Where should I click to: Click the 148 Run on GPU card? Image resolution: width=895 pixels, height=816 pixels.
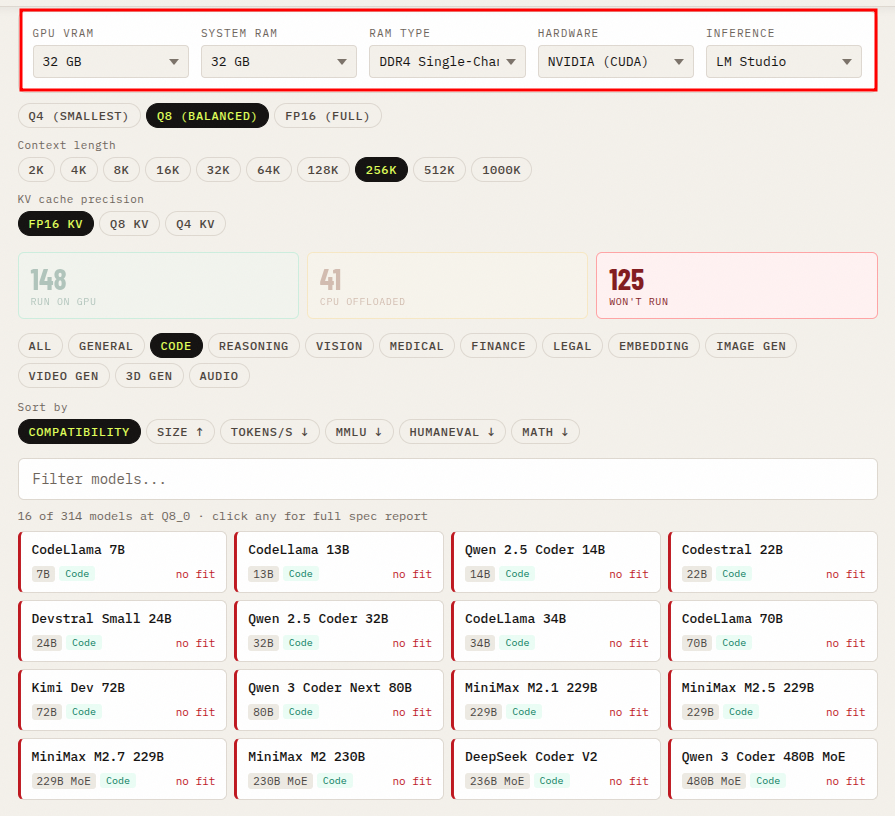click(x=158, y=285)
